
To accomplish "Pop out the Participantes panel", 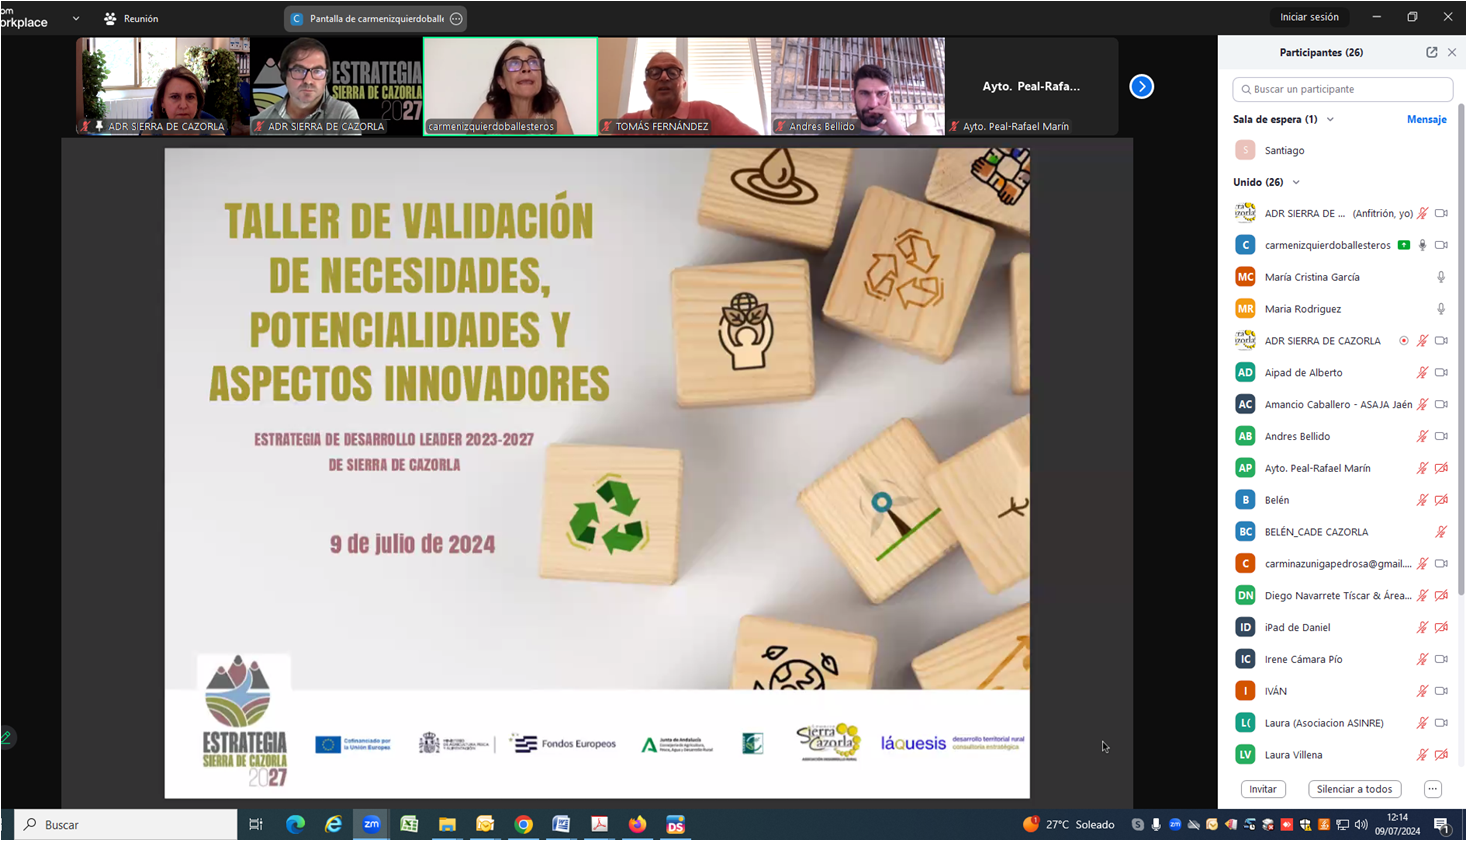I will [1431, 52].
